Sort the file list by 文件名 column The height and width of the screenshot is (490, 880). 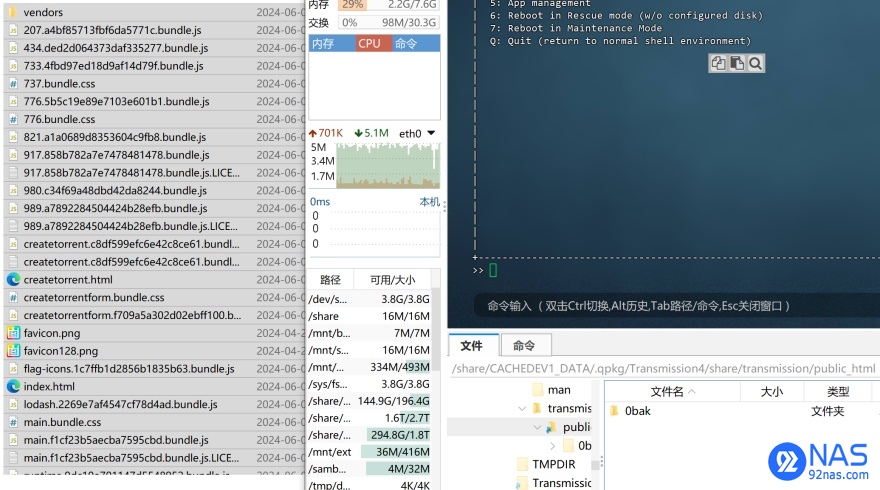point(672,392)
